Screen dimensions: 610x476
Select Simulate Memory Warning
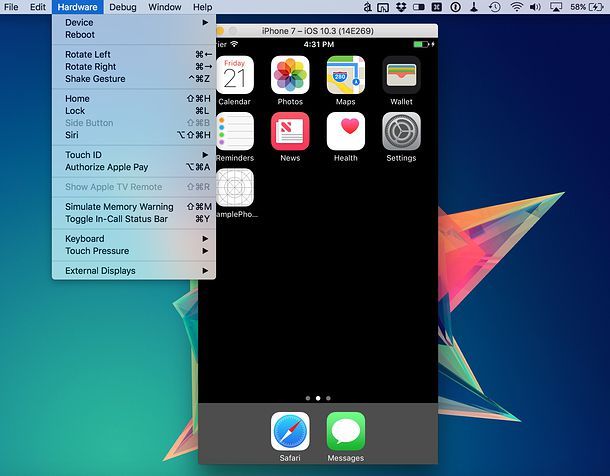pos(134,206)
